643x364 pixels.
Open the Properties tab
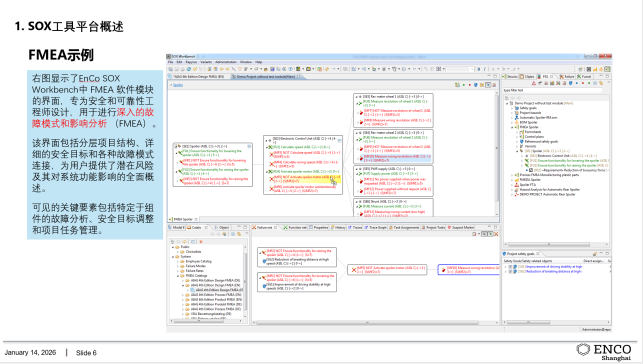[319, 227]
